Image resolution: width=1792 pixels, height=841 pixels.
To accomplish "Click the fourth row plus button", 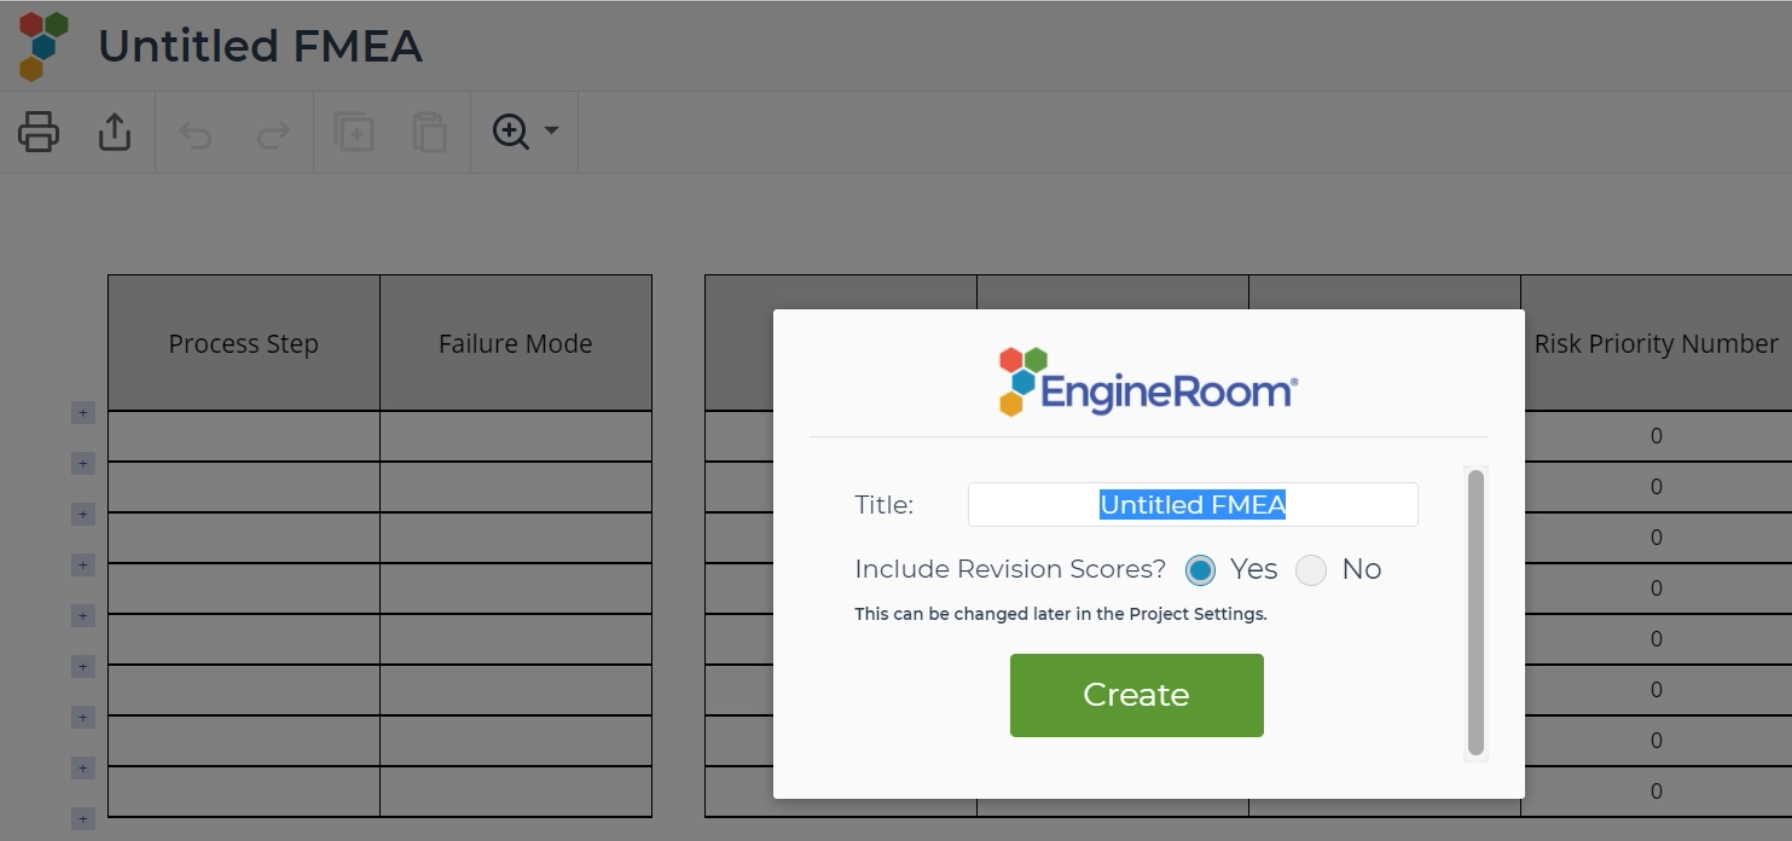I will click(83, 566).
